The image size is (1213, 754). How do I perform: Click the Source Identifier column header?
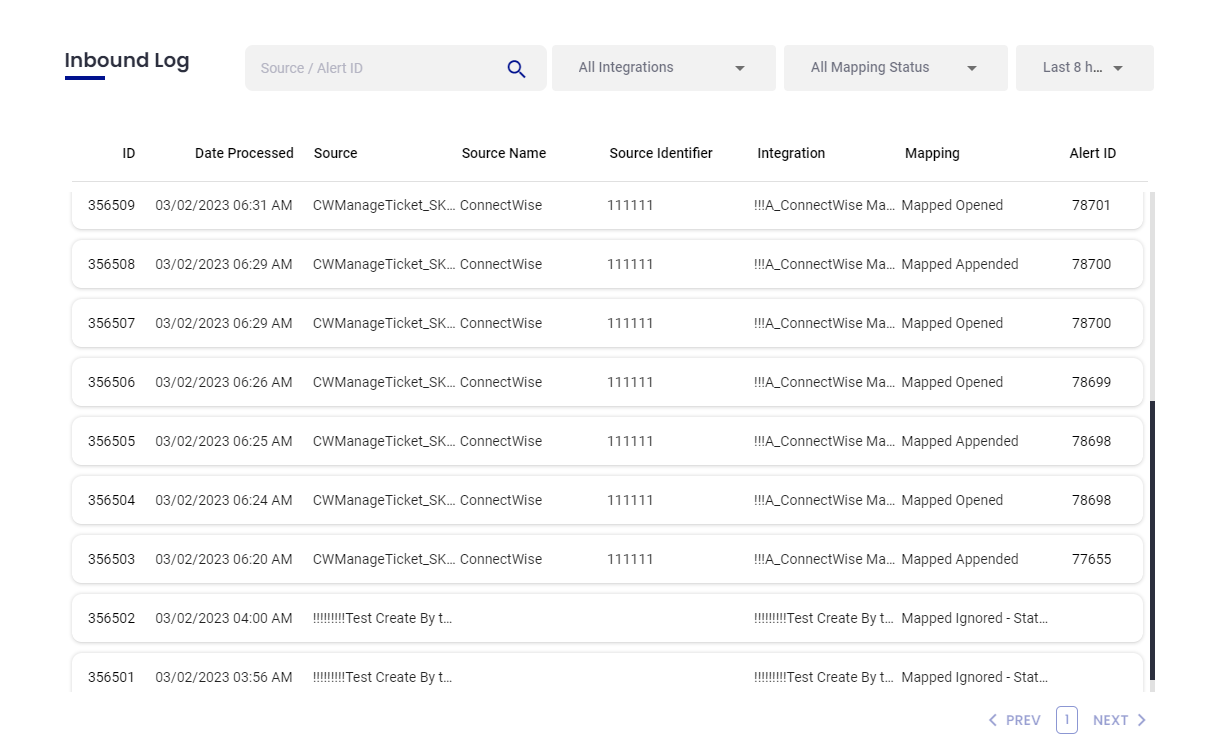661,153
